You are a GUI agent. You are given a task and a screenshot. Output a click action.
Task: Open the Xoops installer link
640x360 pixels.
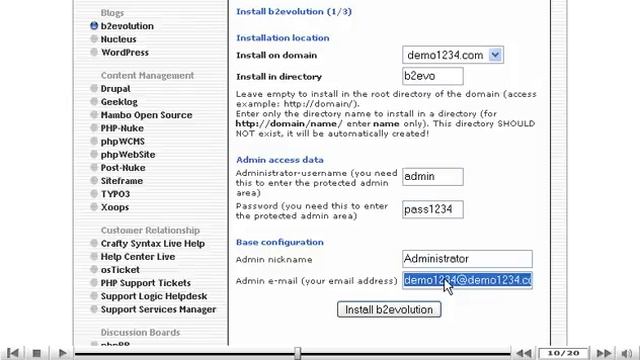(x=115, y=207)
